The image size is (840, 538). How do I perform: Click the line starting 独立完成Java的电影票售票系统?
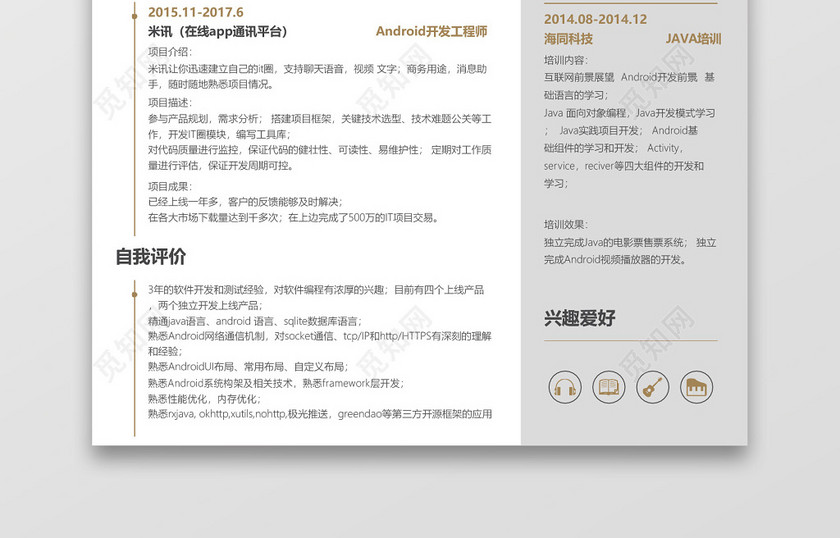pos(630,242)
